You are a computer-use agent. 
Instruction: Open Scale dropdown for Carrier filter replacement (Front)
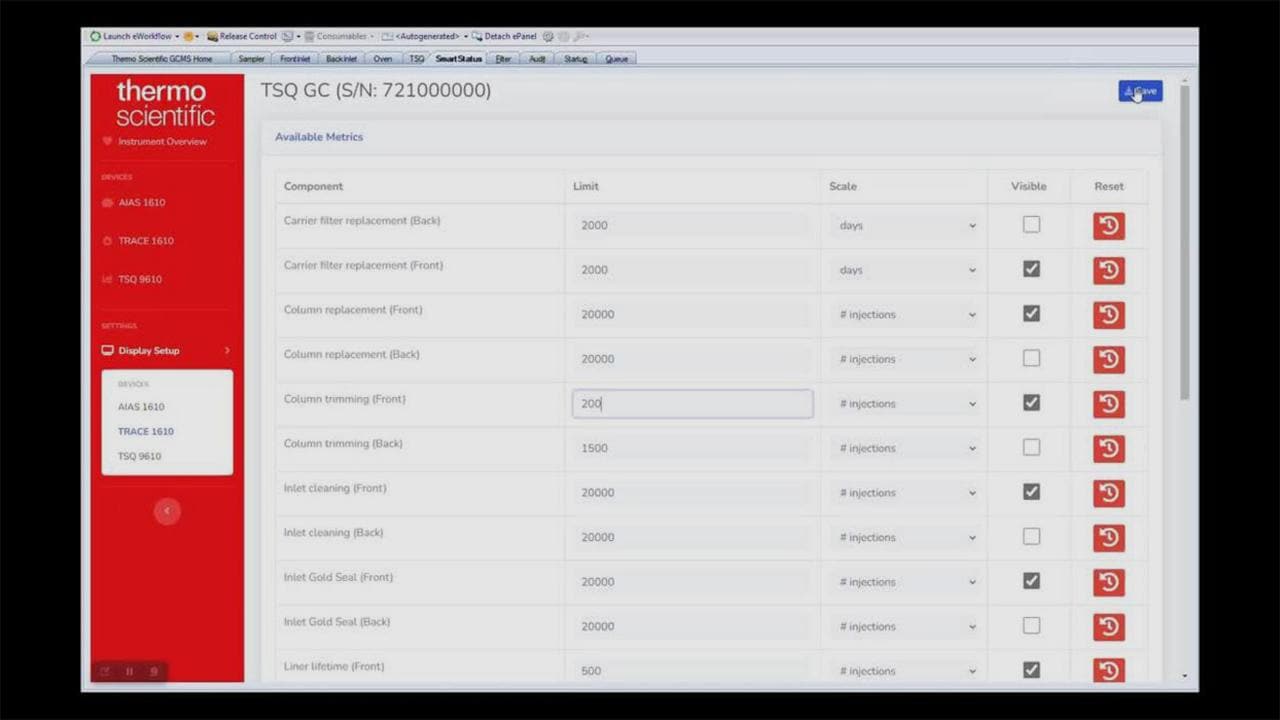pos(906,270)
